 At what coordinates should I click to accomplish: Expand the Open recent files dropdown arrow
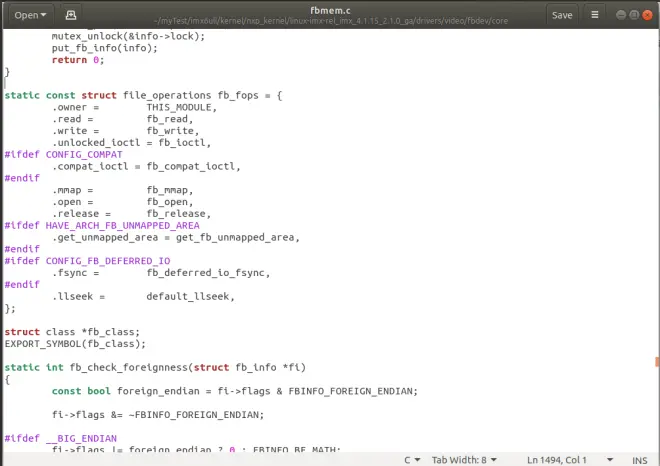coord(43,15)
